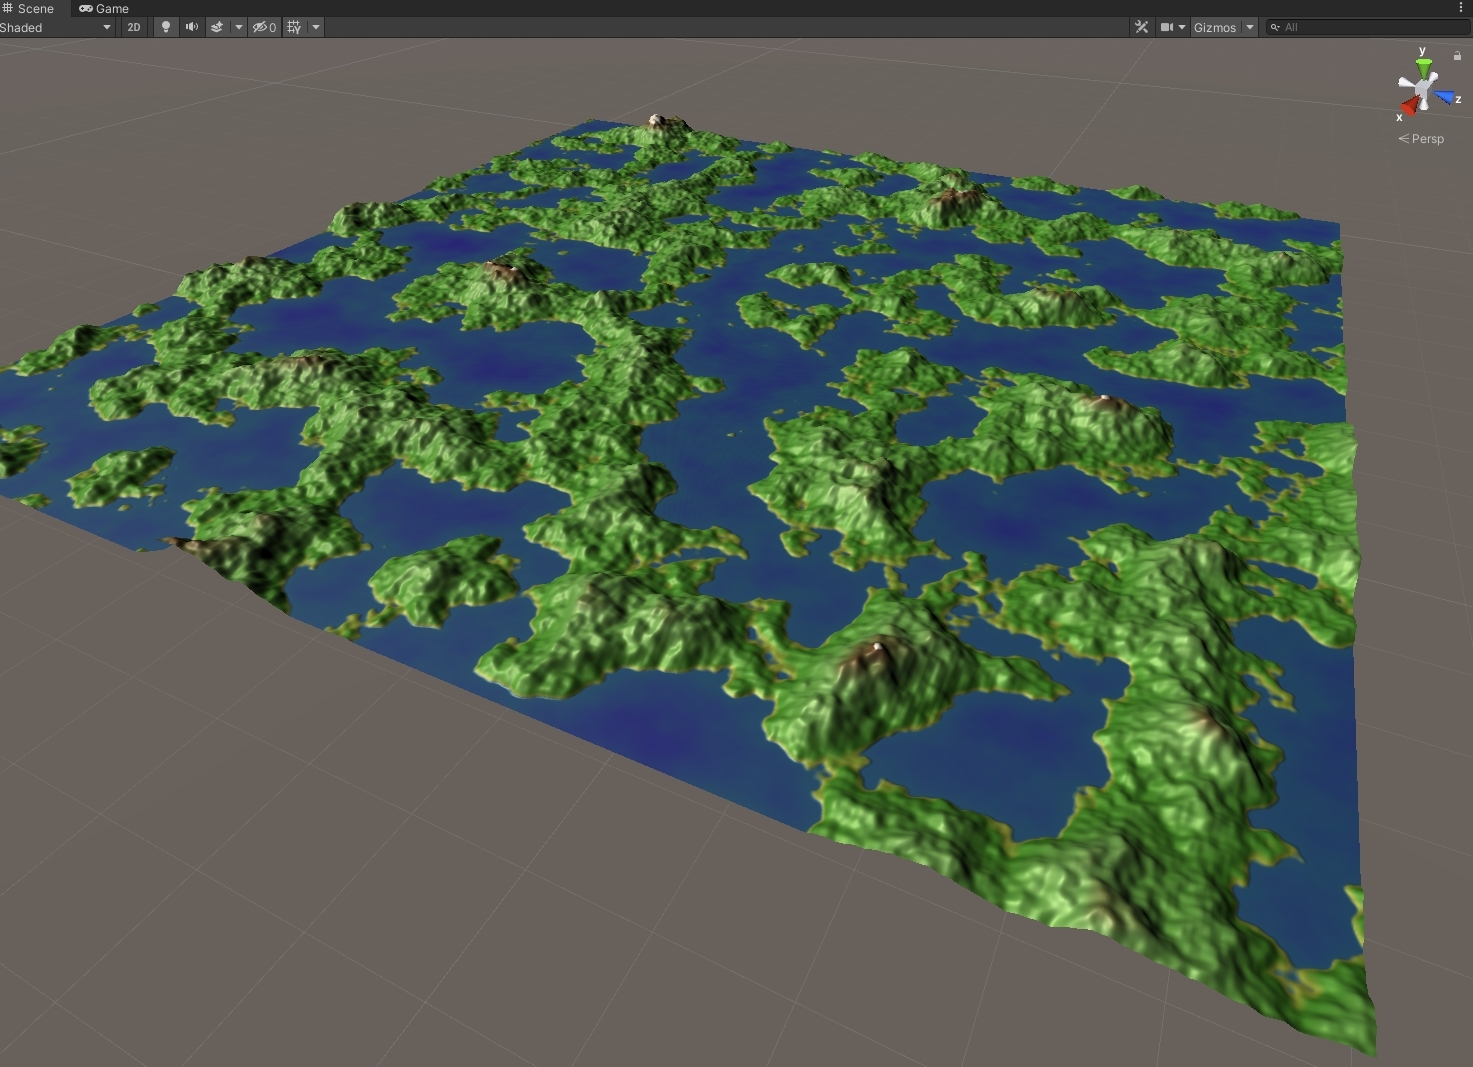
Task: Toggle scene effects (skybox/fog) icon
Action: coord(217,27)
